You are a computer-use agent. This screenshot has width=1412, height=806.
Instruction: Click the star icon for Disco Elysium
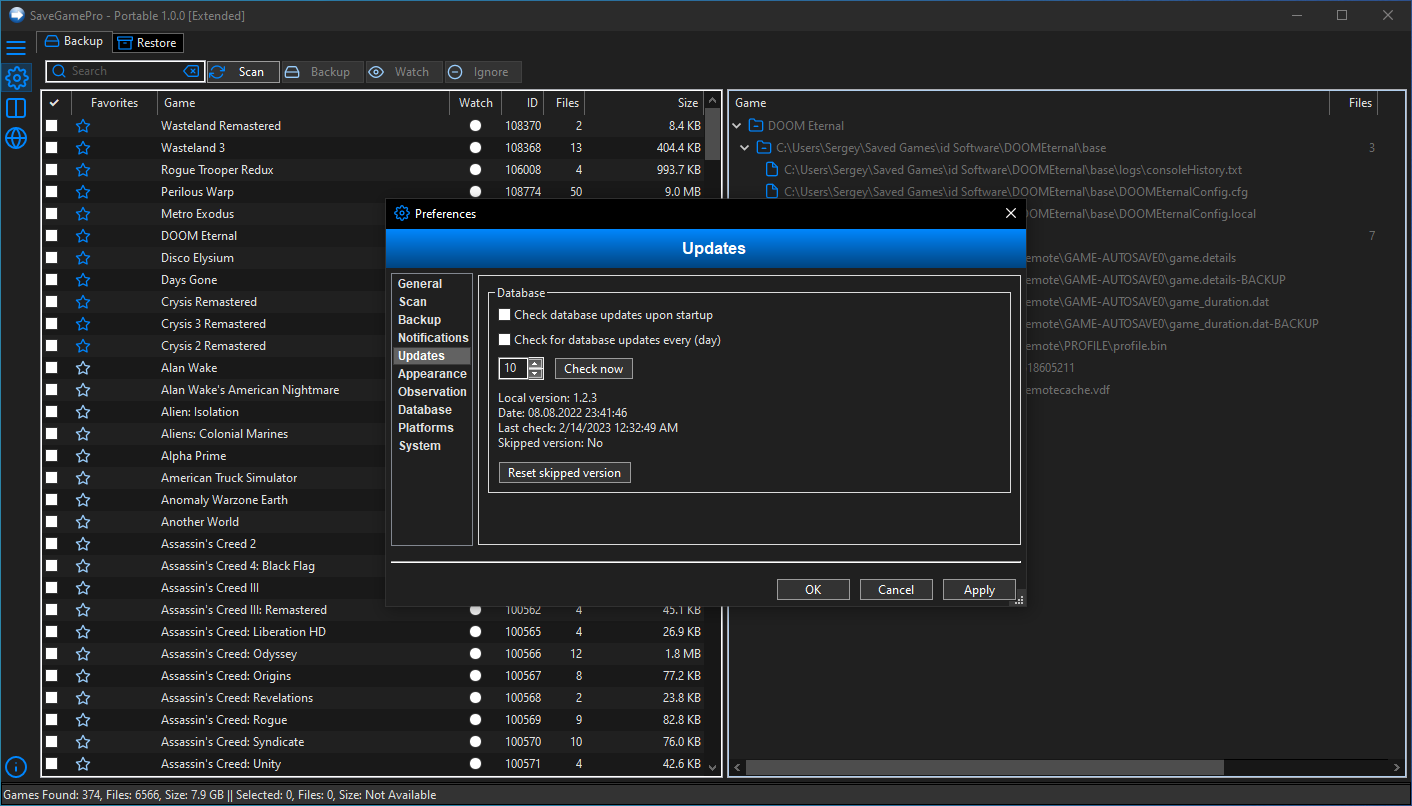coord(83,258)
